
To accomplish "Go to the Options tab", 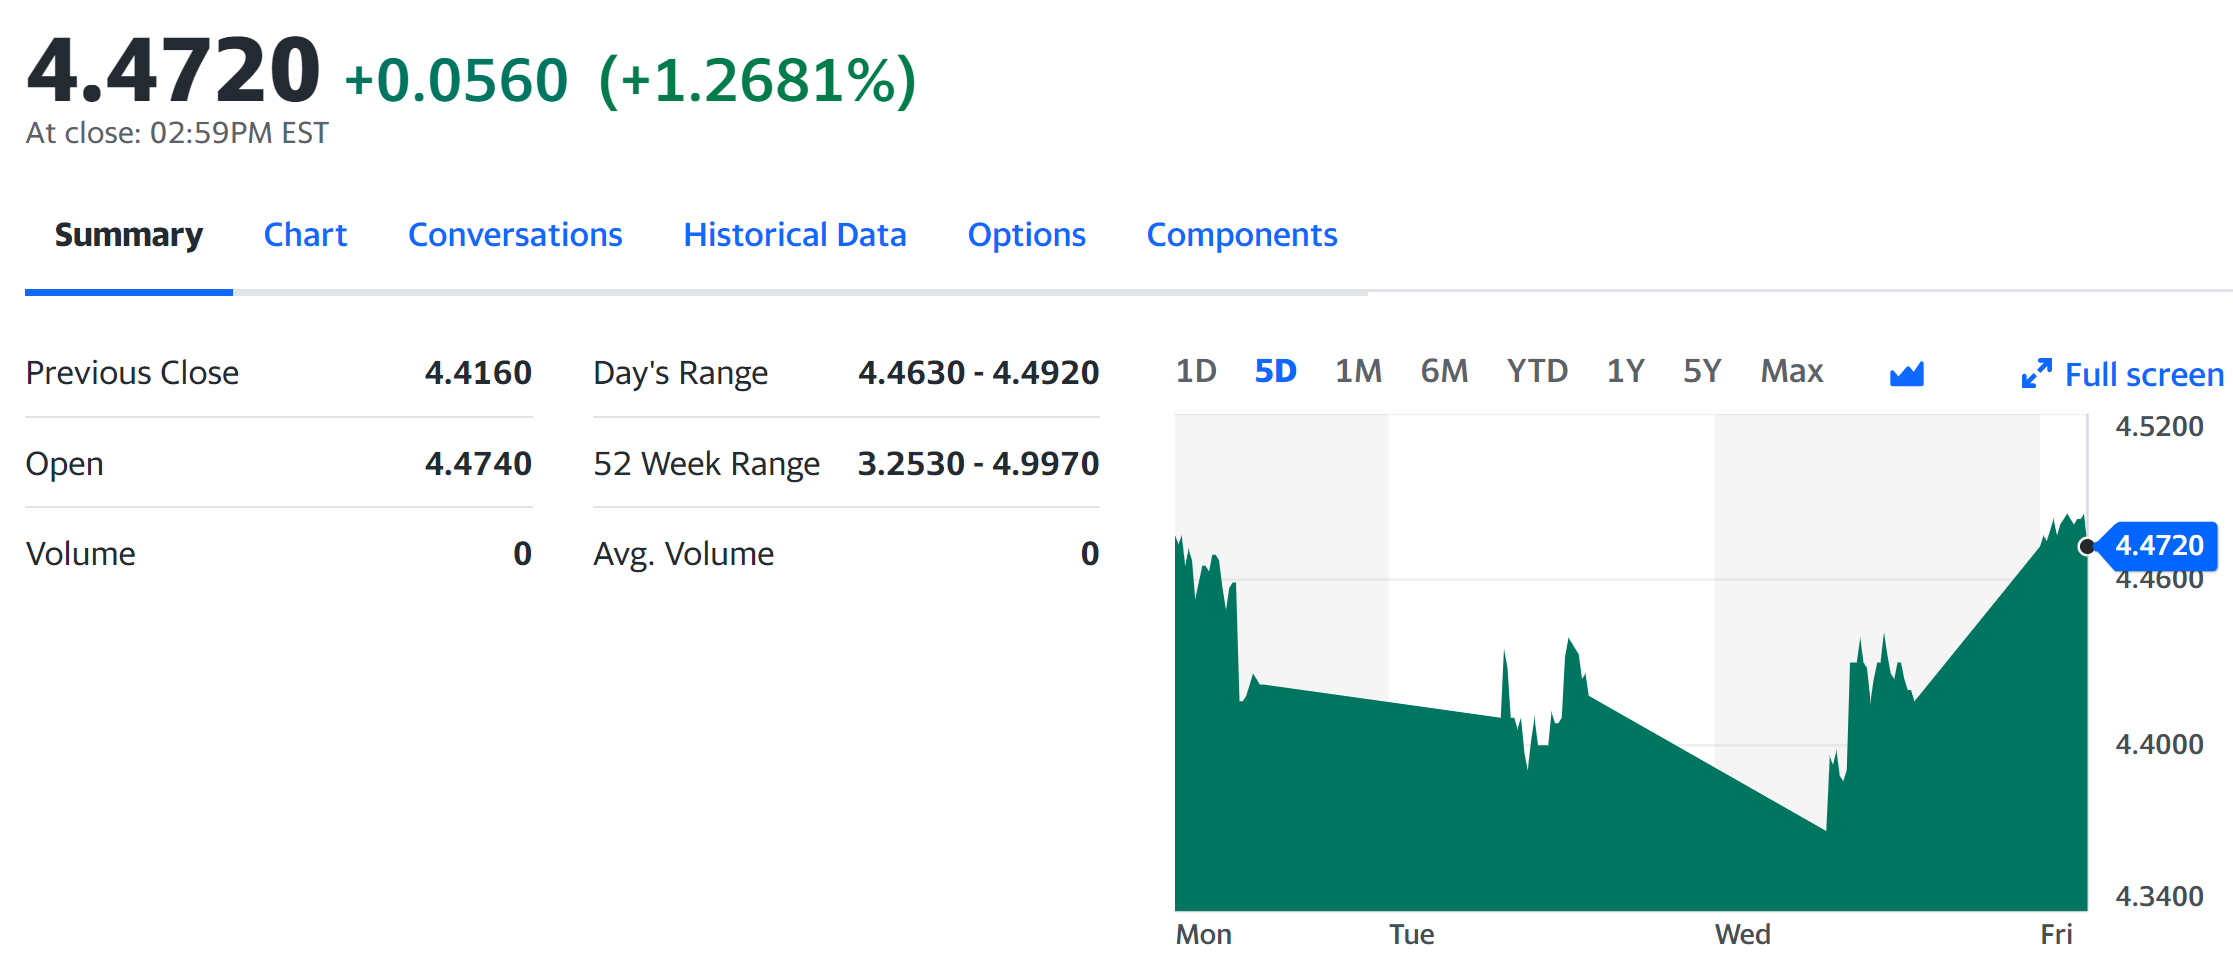I will coord(1026,235).
